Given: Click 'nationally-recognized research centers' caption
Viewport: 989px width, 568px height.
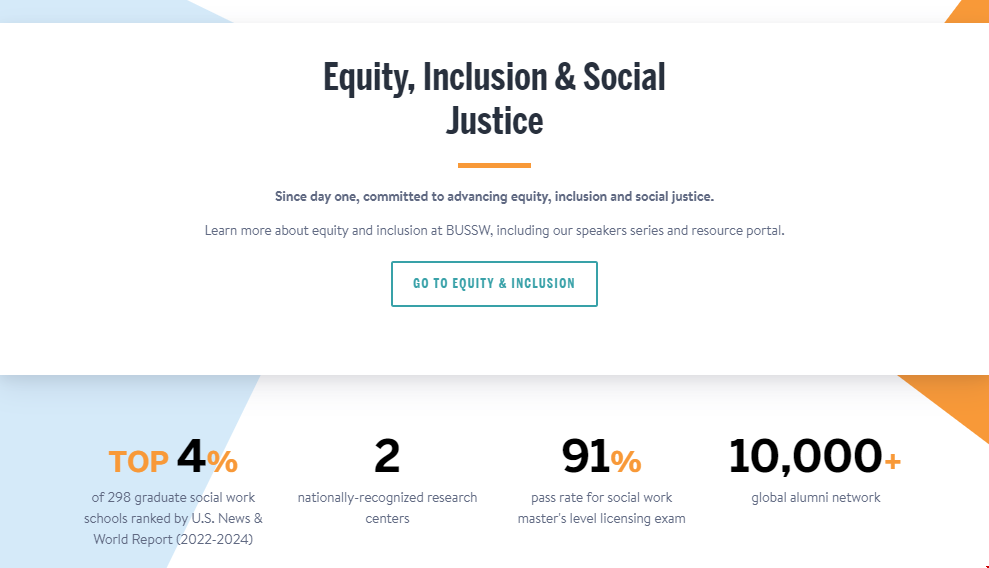Looking at the screenshot, I should (387, 507).
